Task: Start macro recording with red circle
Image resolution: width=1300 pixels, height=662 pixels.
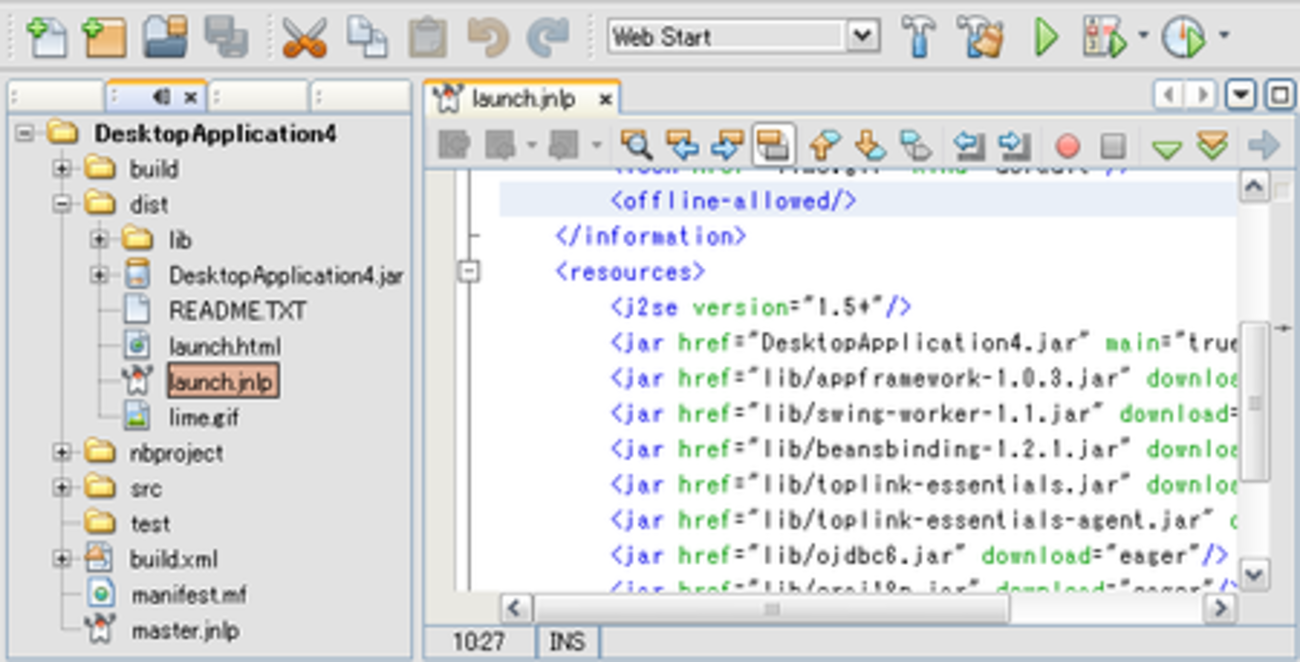Action: [x=1067, y=146]
